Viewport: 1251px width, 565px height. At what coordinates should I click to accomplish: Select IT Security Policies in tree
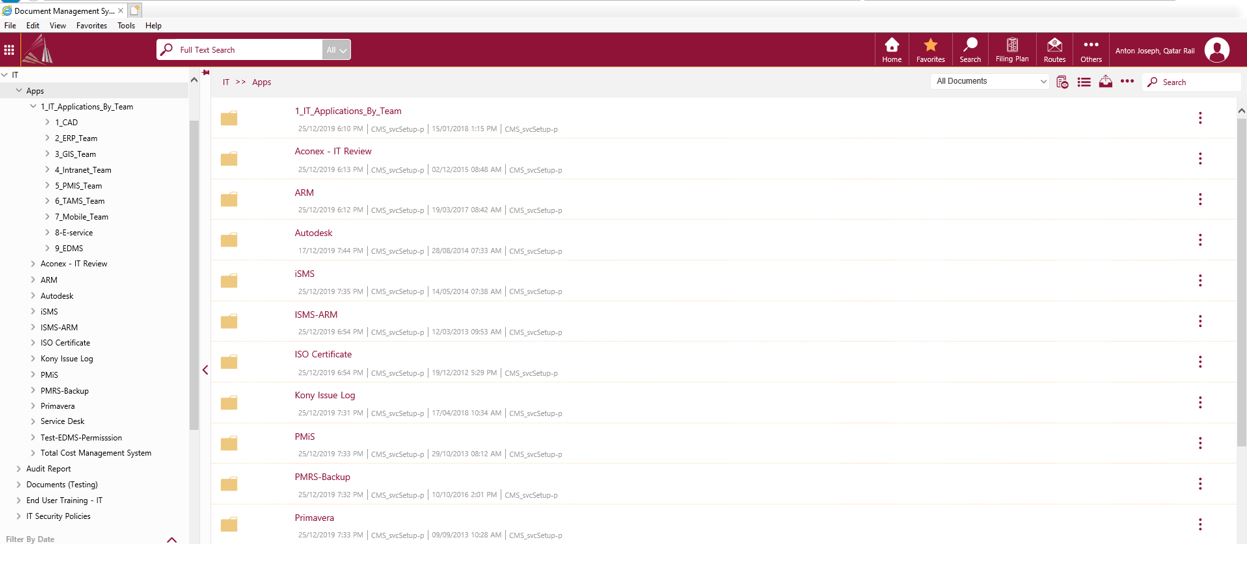[x=58, y=516]
